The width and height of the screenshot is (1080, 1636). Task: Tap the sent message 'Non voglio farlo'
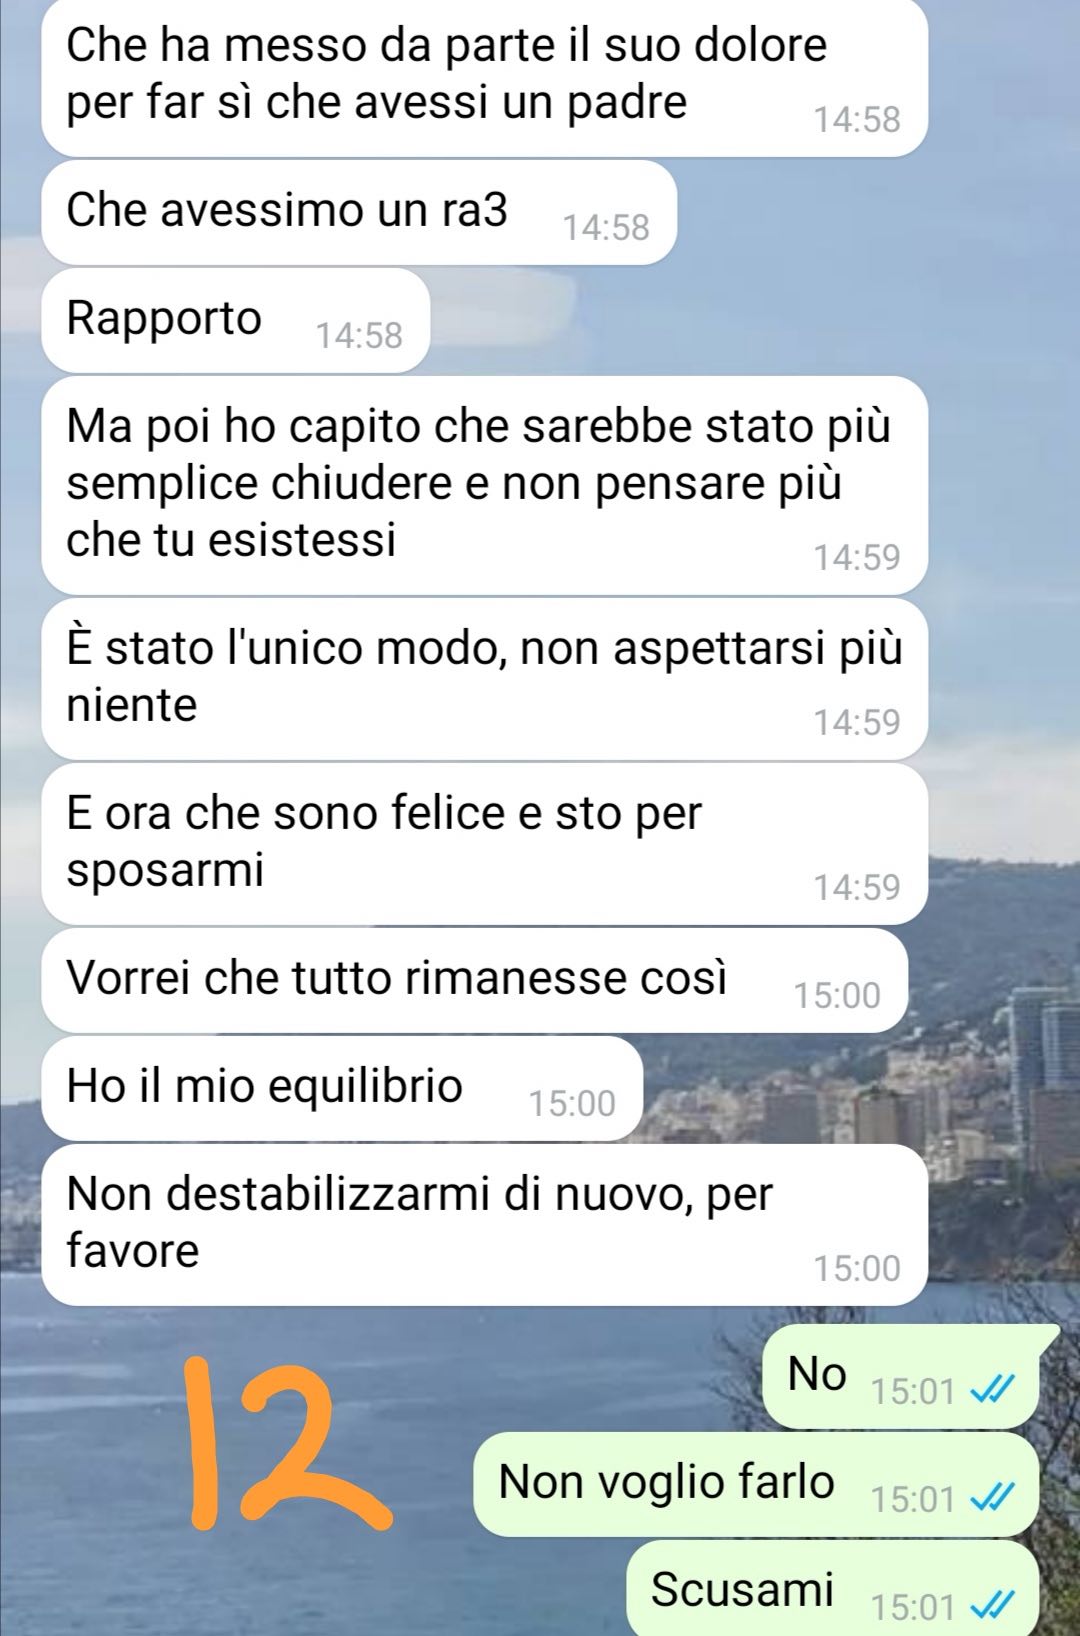click(756, 1484)
